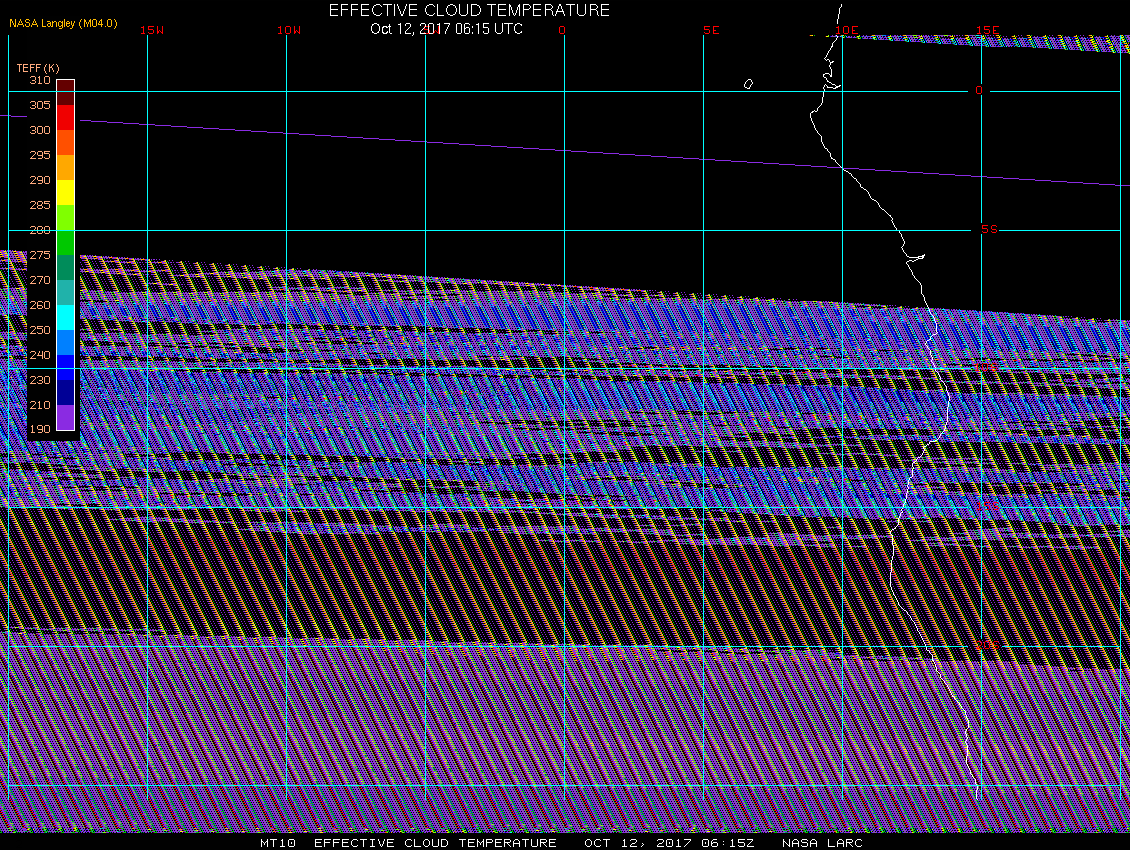Select the blue swatch between 240 and 230

coord(66,368)
